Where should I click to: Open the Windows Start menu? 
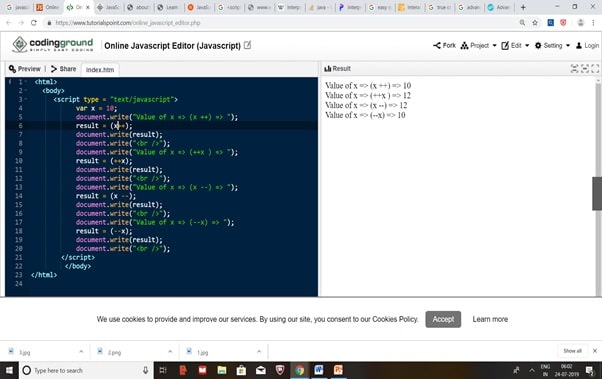(9, 371)
